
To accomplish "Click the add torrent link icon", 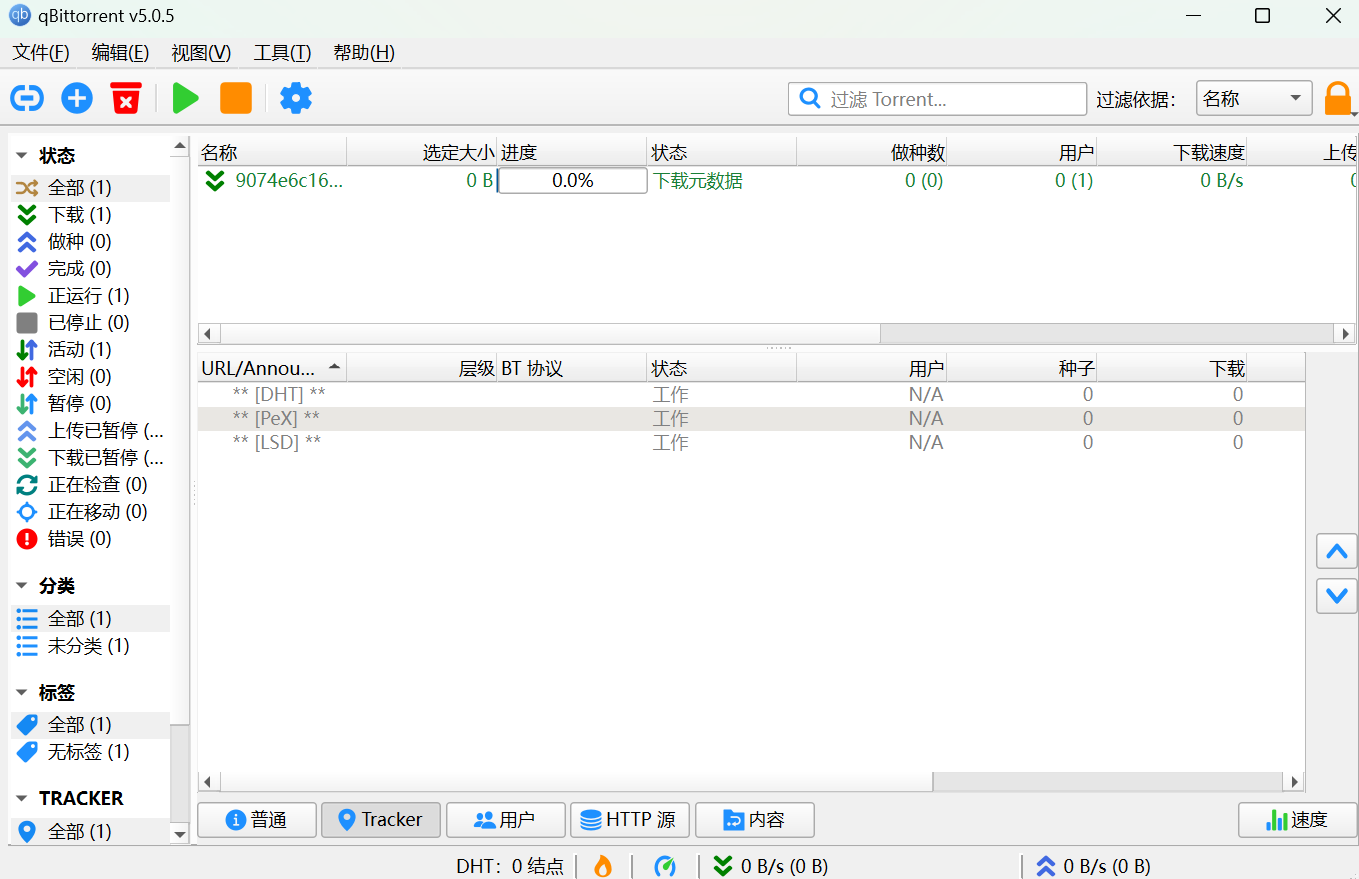I will click(27, 98).
